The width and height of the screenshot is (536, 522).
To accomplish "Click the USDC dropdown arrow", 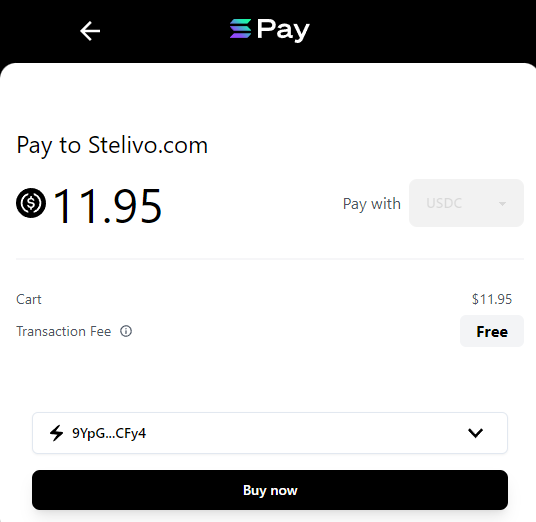I will [502, 203].
